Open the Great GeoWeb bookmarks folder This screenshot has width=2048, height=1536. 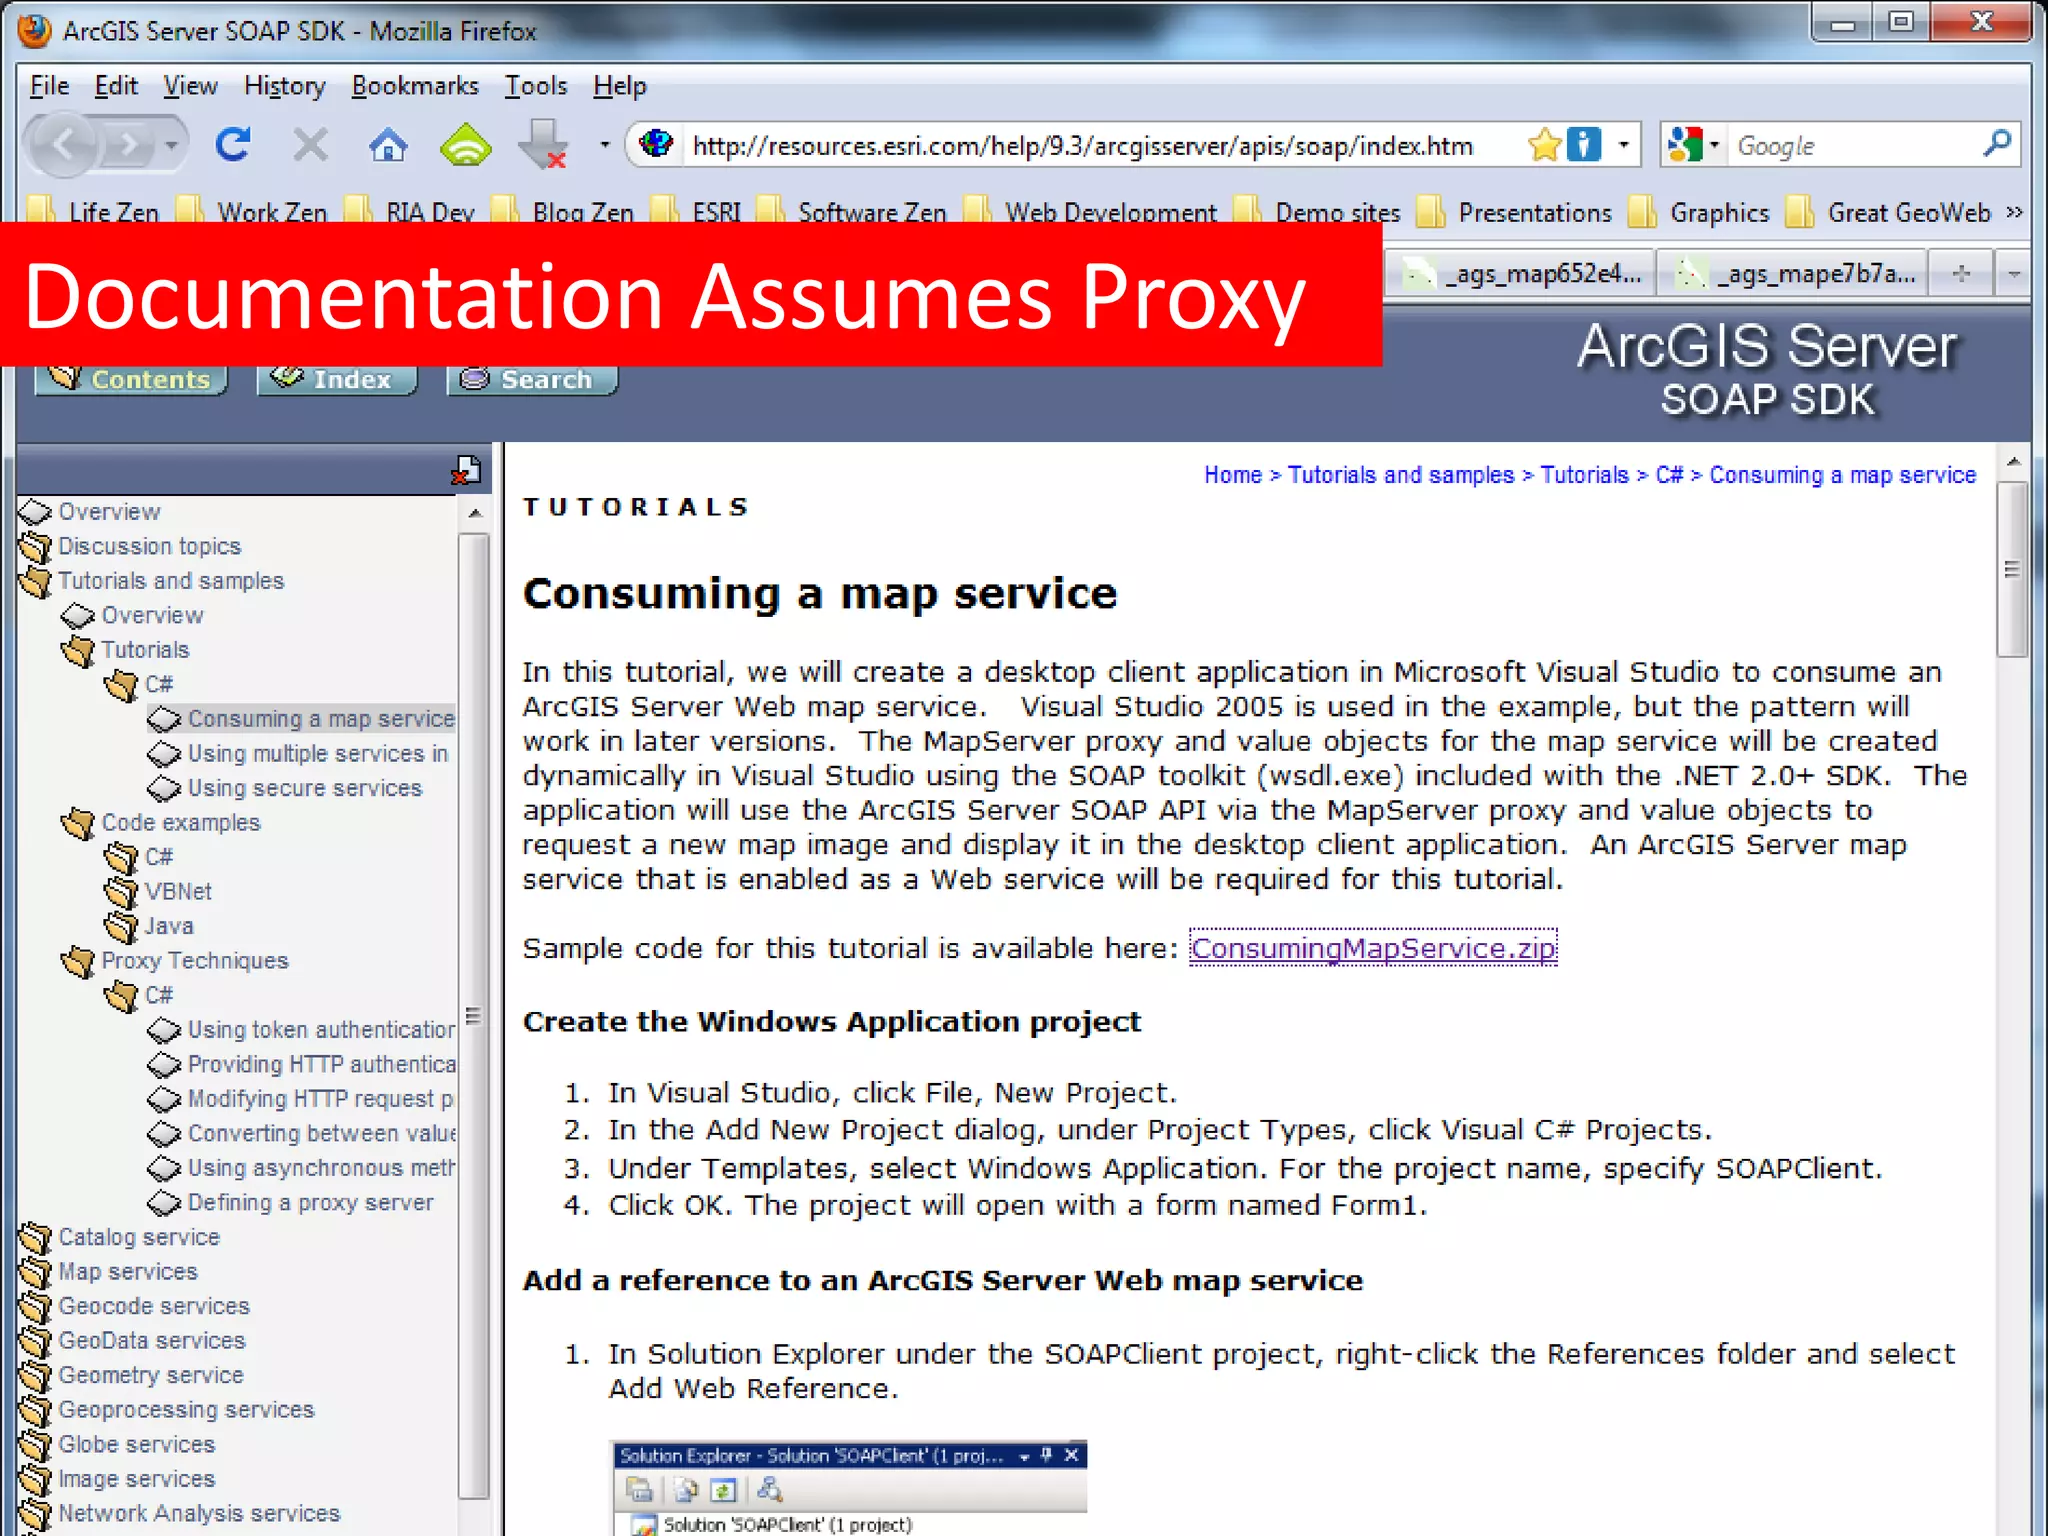click(x=1889, y=213)
